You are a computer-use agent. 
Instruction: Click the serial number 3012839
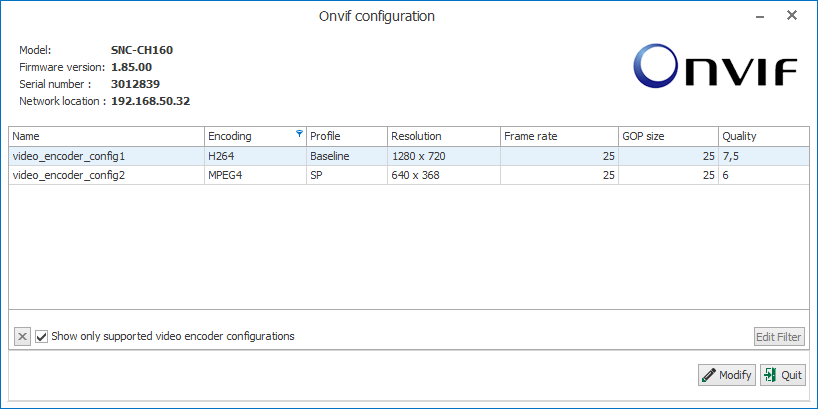point(136,84)
